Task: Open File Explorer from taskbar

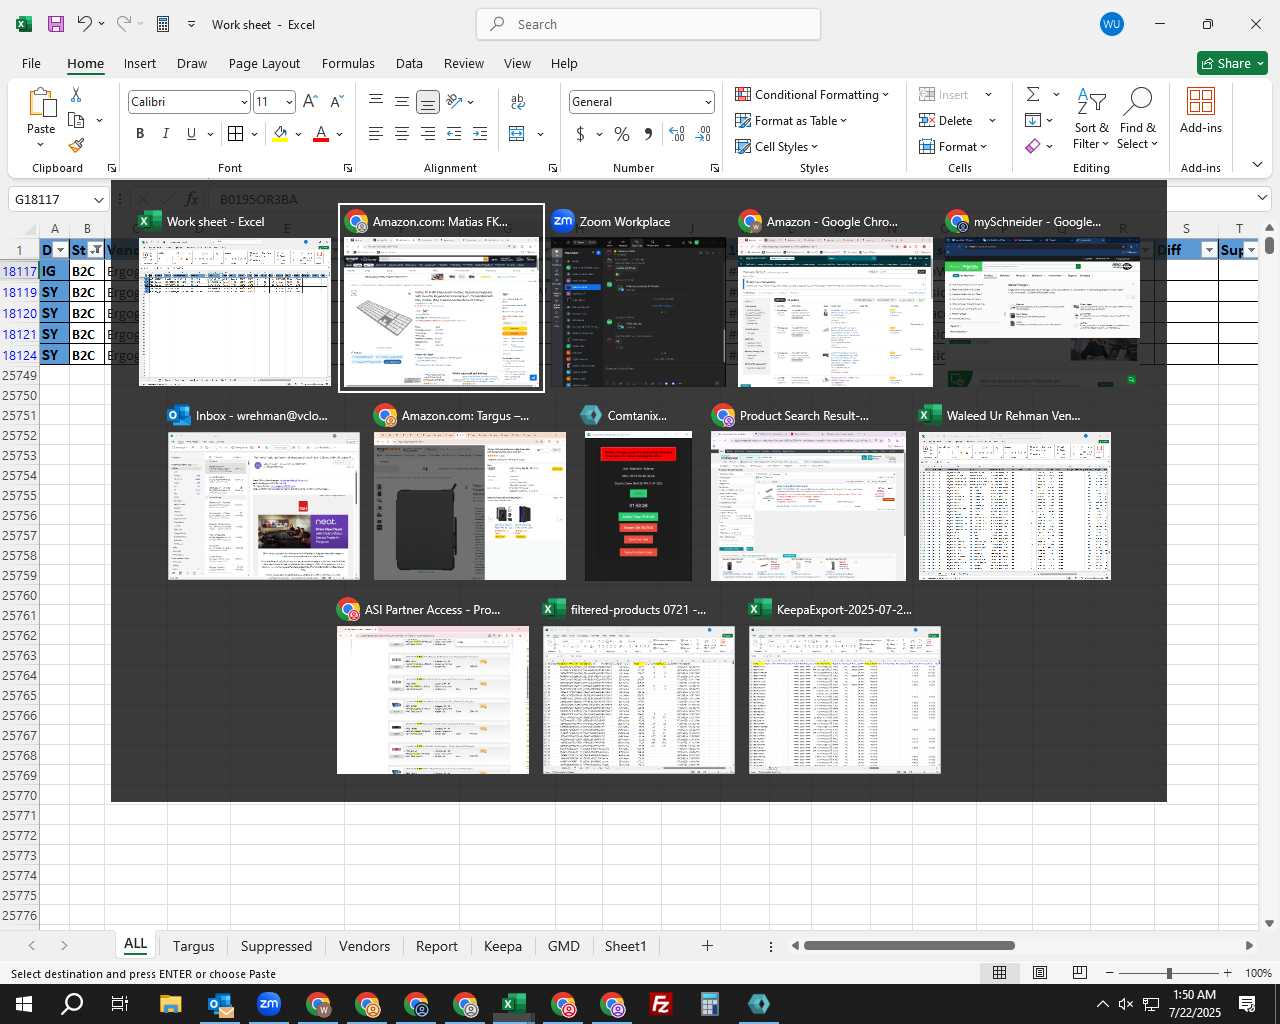Action: [170, 1004]
